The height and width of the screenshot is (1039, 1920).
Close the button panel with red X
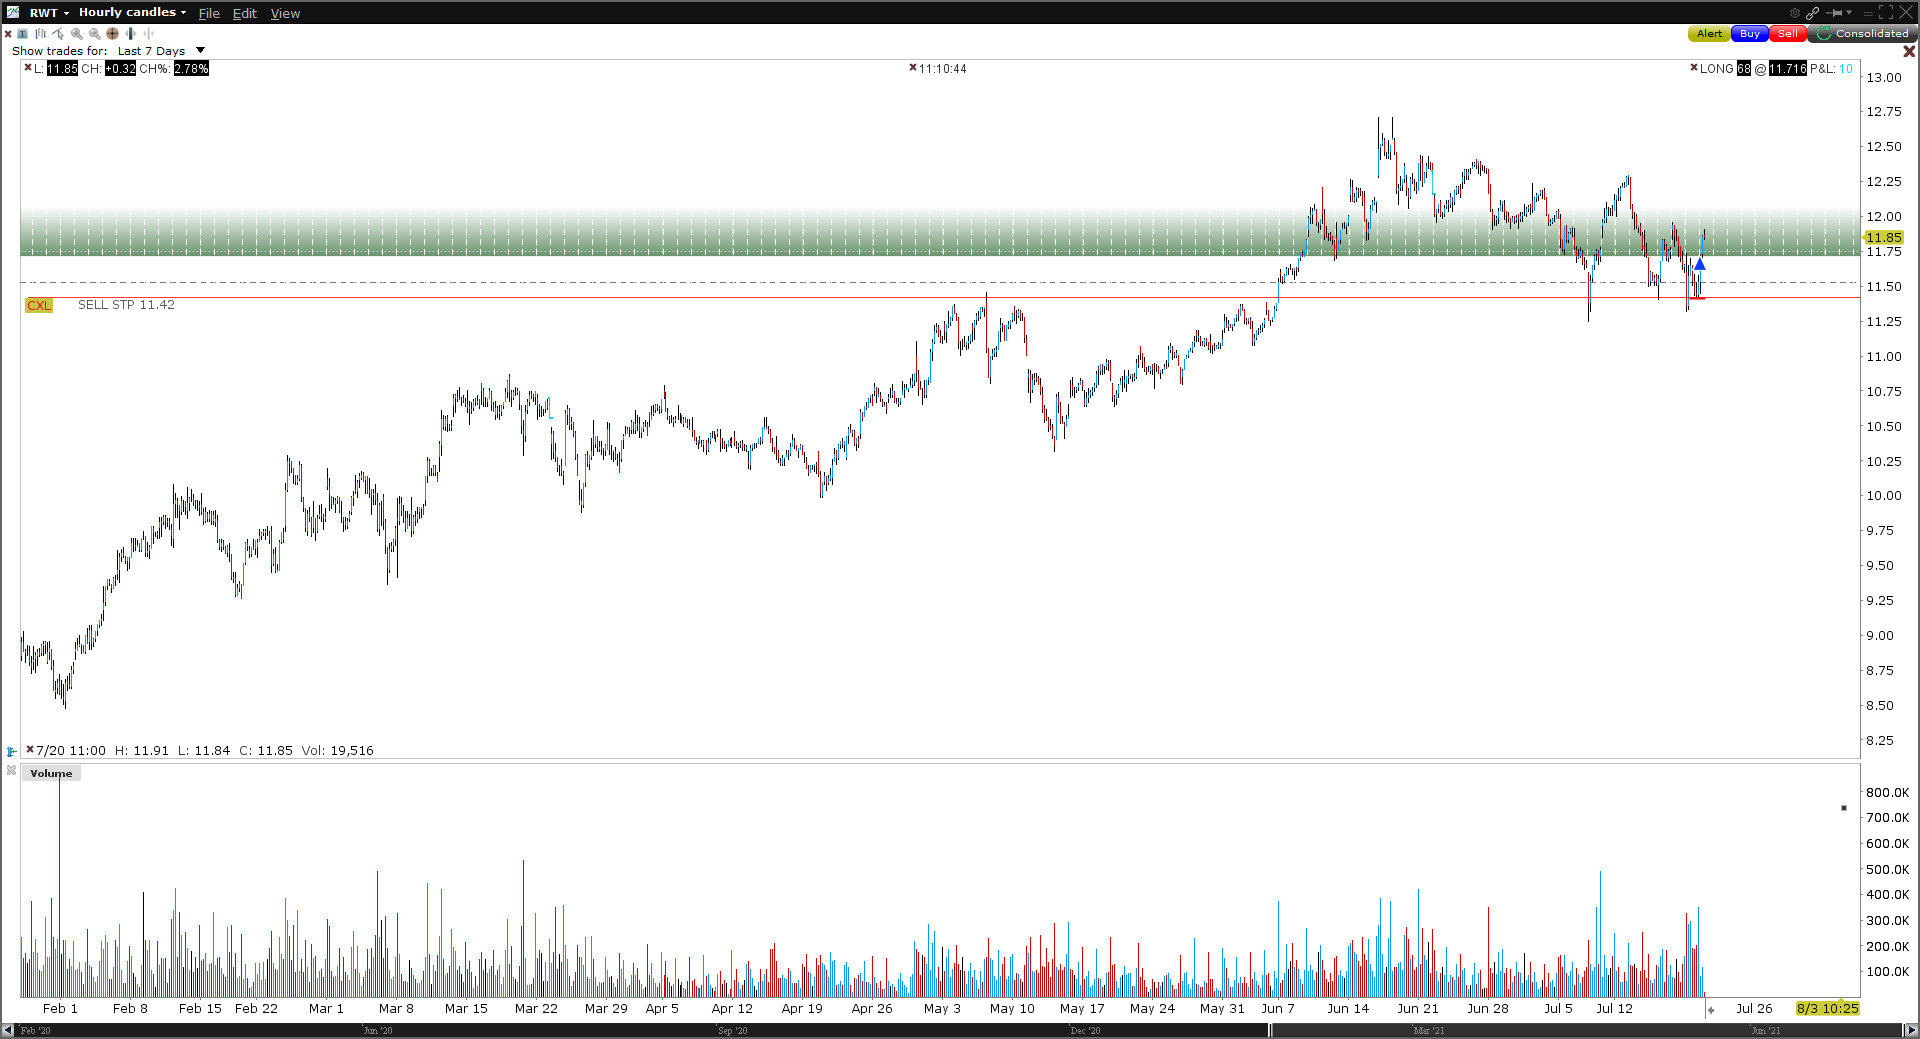point(1909,51)
